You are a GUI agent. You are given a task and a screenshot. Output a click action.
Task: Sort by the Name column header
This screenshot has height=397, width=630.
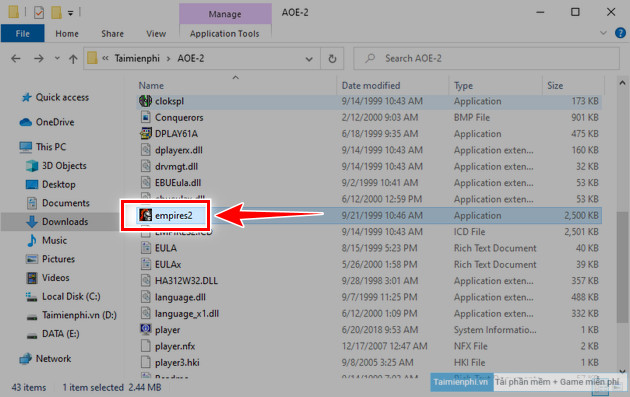[151, 86]
